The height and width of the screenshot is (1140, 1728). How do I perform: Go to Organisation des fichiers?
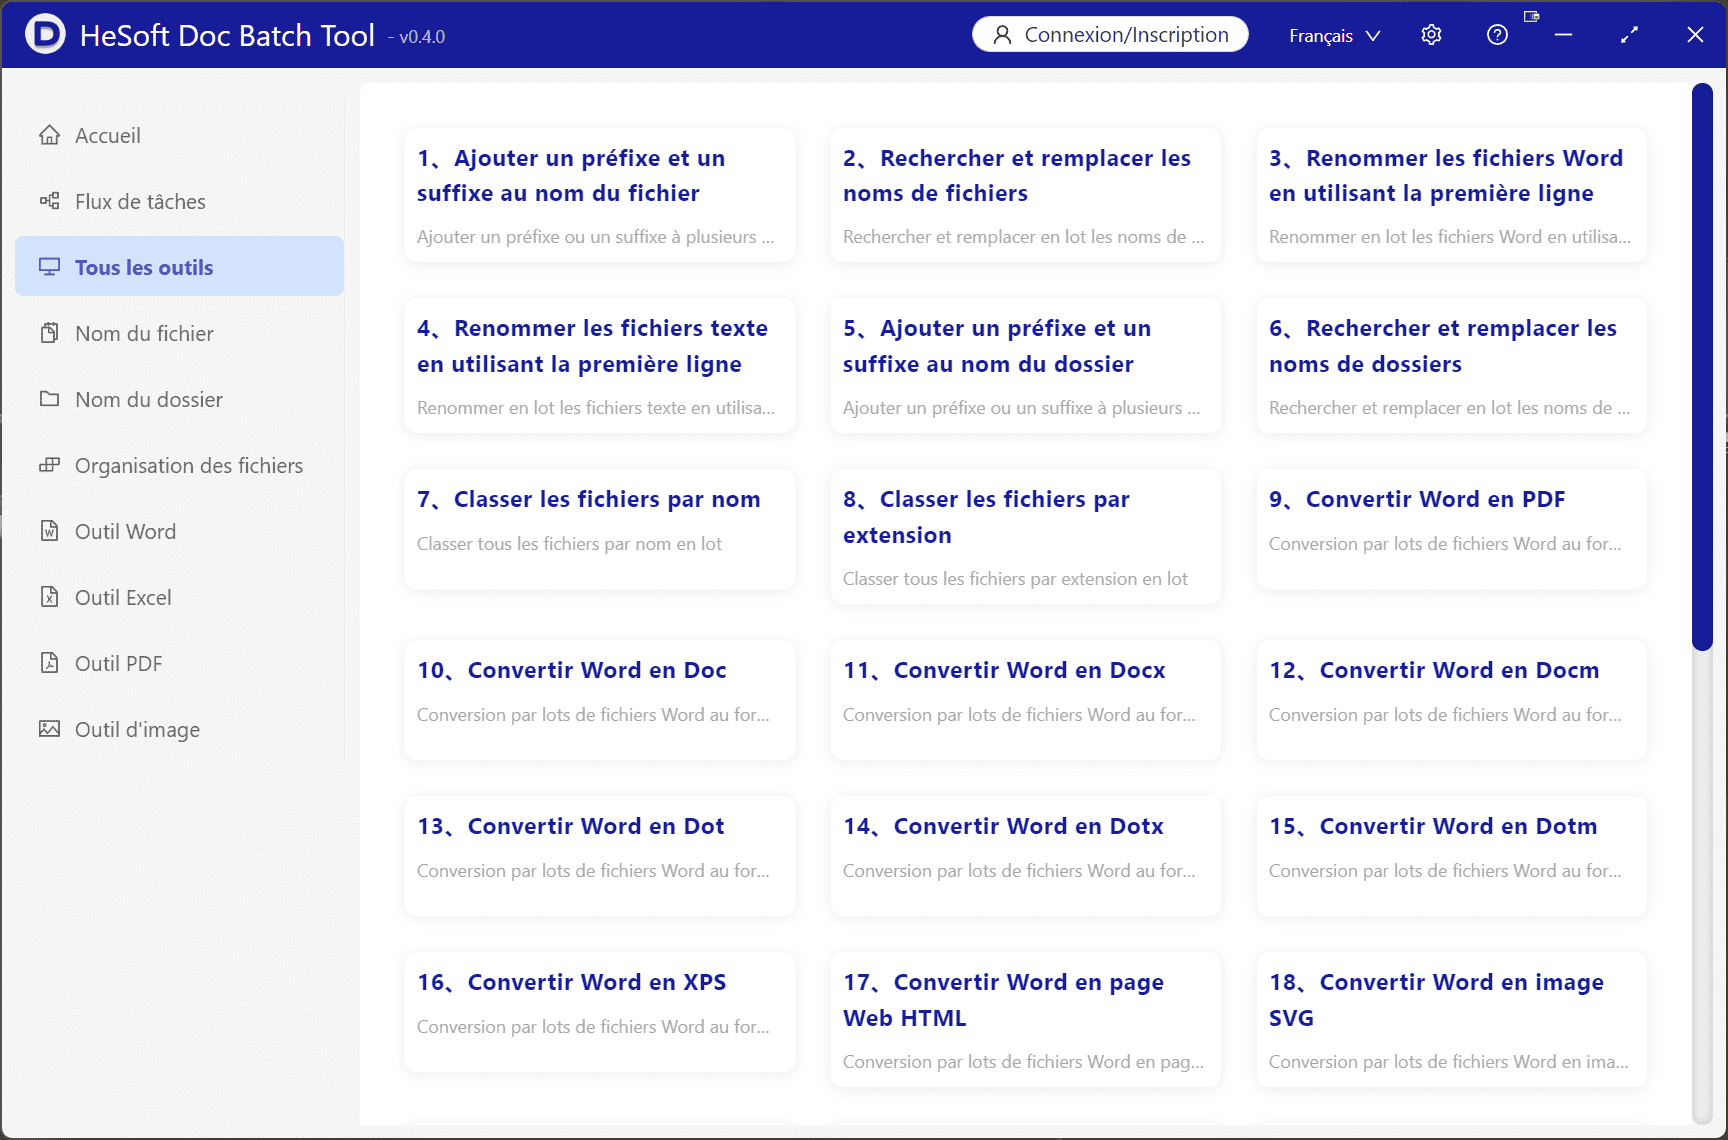(x=188, y=465)
